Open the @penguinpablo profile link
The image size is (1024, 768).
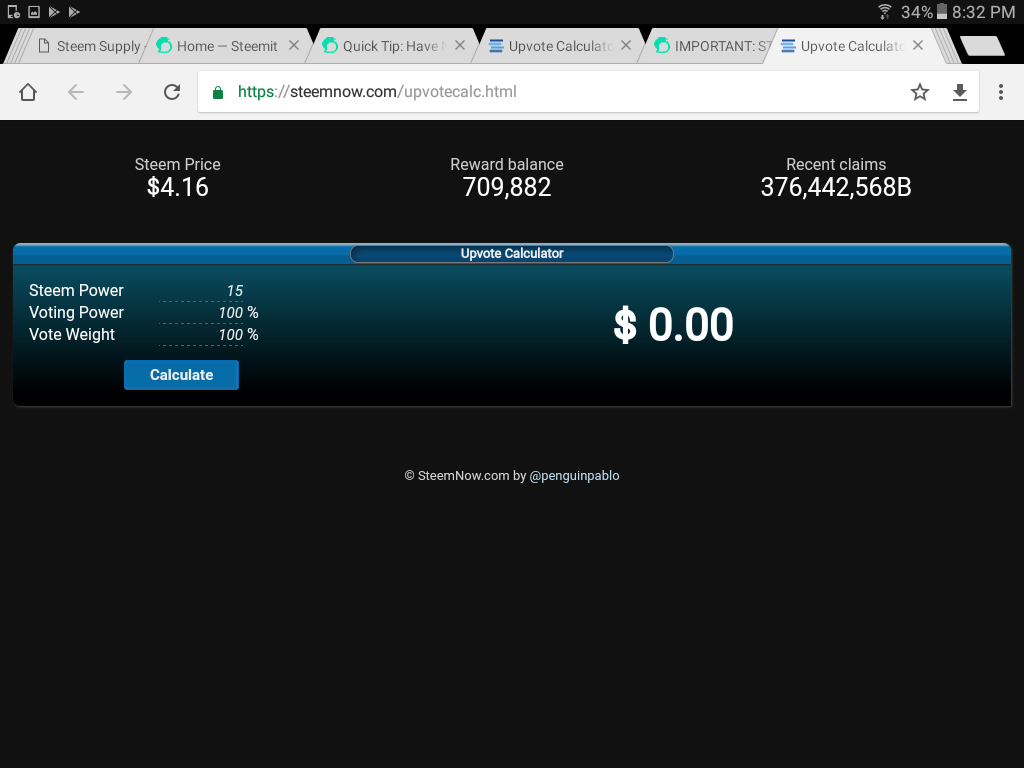coord(574,476)
